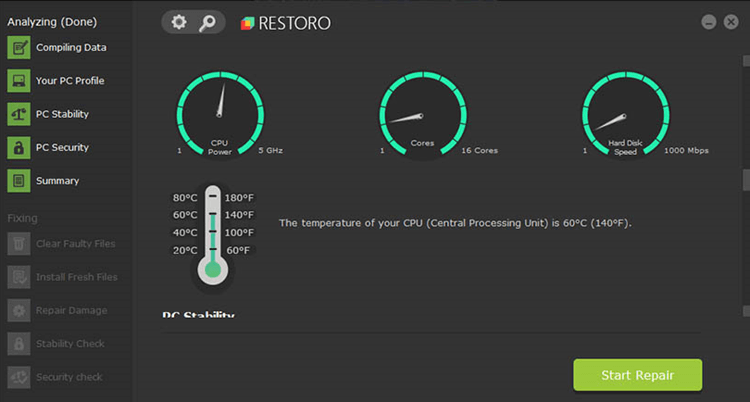Image resolution: width=750 pixels, height=402 pixels.
Task: Click the Fixing section heading
Action: (x=22, y=218)
